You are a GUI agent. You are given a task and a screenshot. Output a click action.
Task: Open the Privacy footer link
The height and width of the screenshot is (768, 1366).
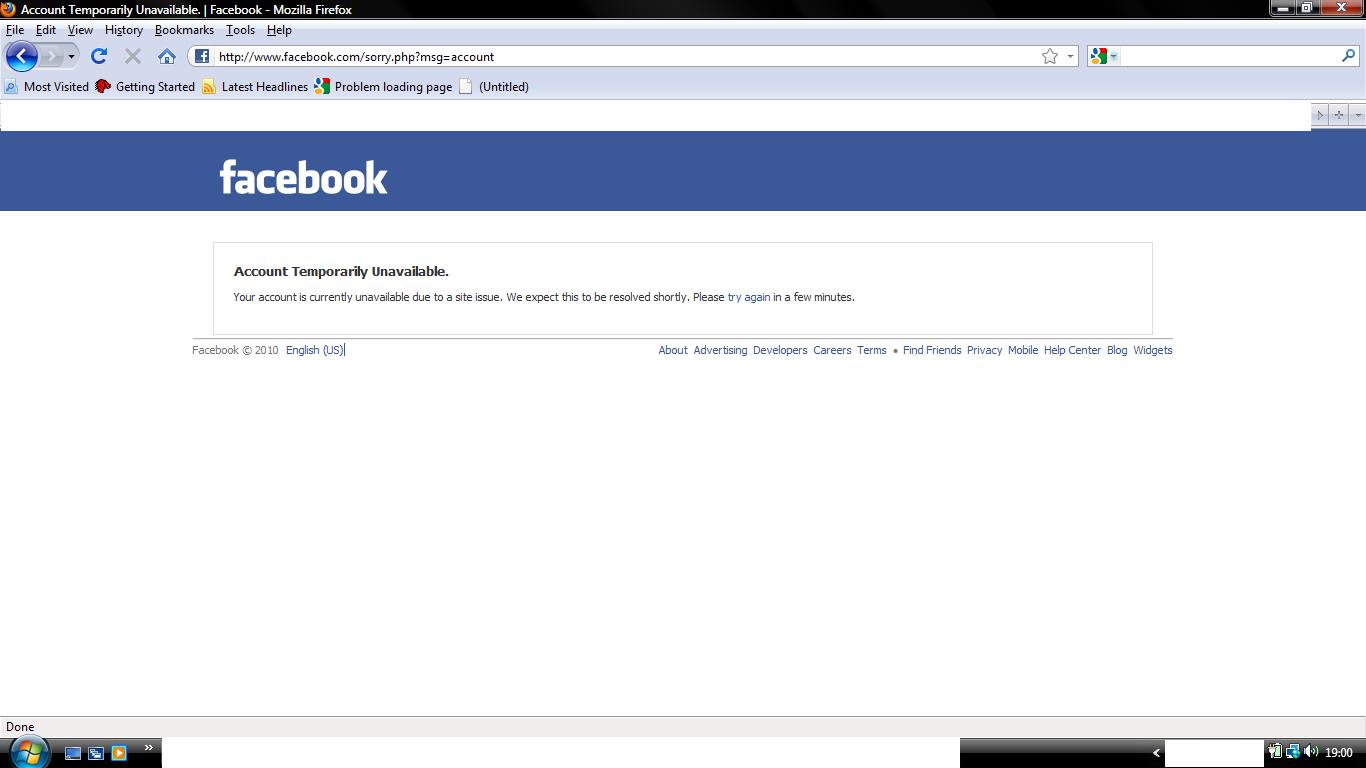(x=985, y=350)
